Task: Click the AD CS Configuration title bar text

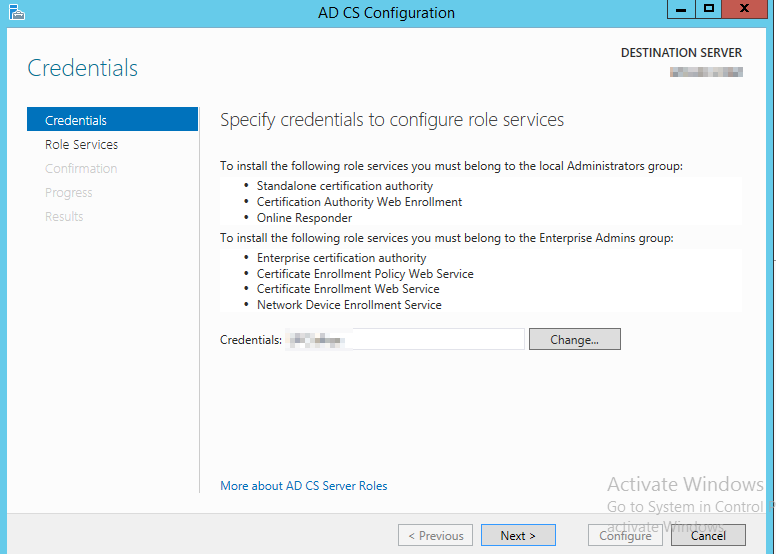Action: [385, 13]
